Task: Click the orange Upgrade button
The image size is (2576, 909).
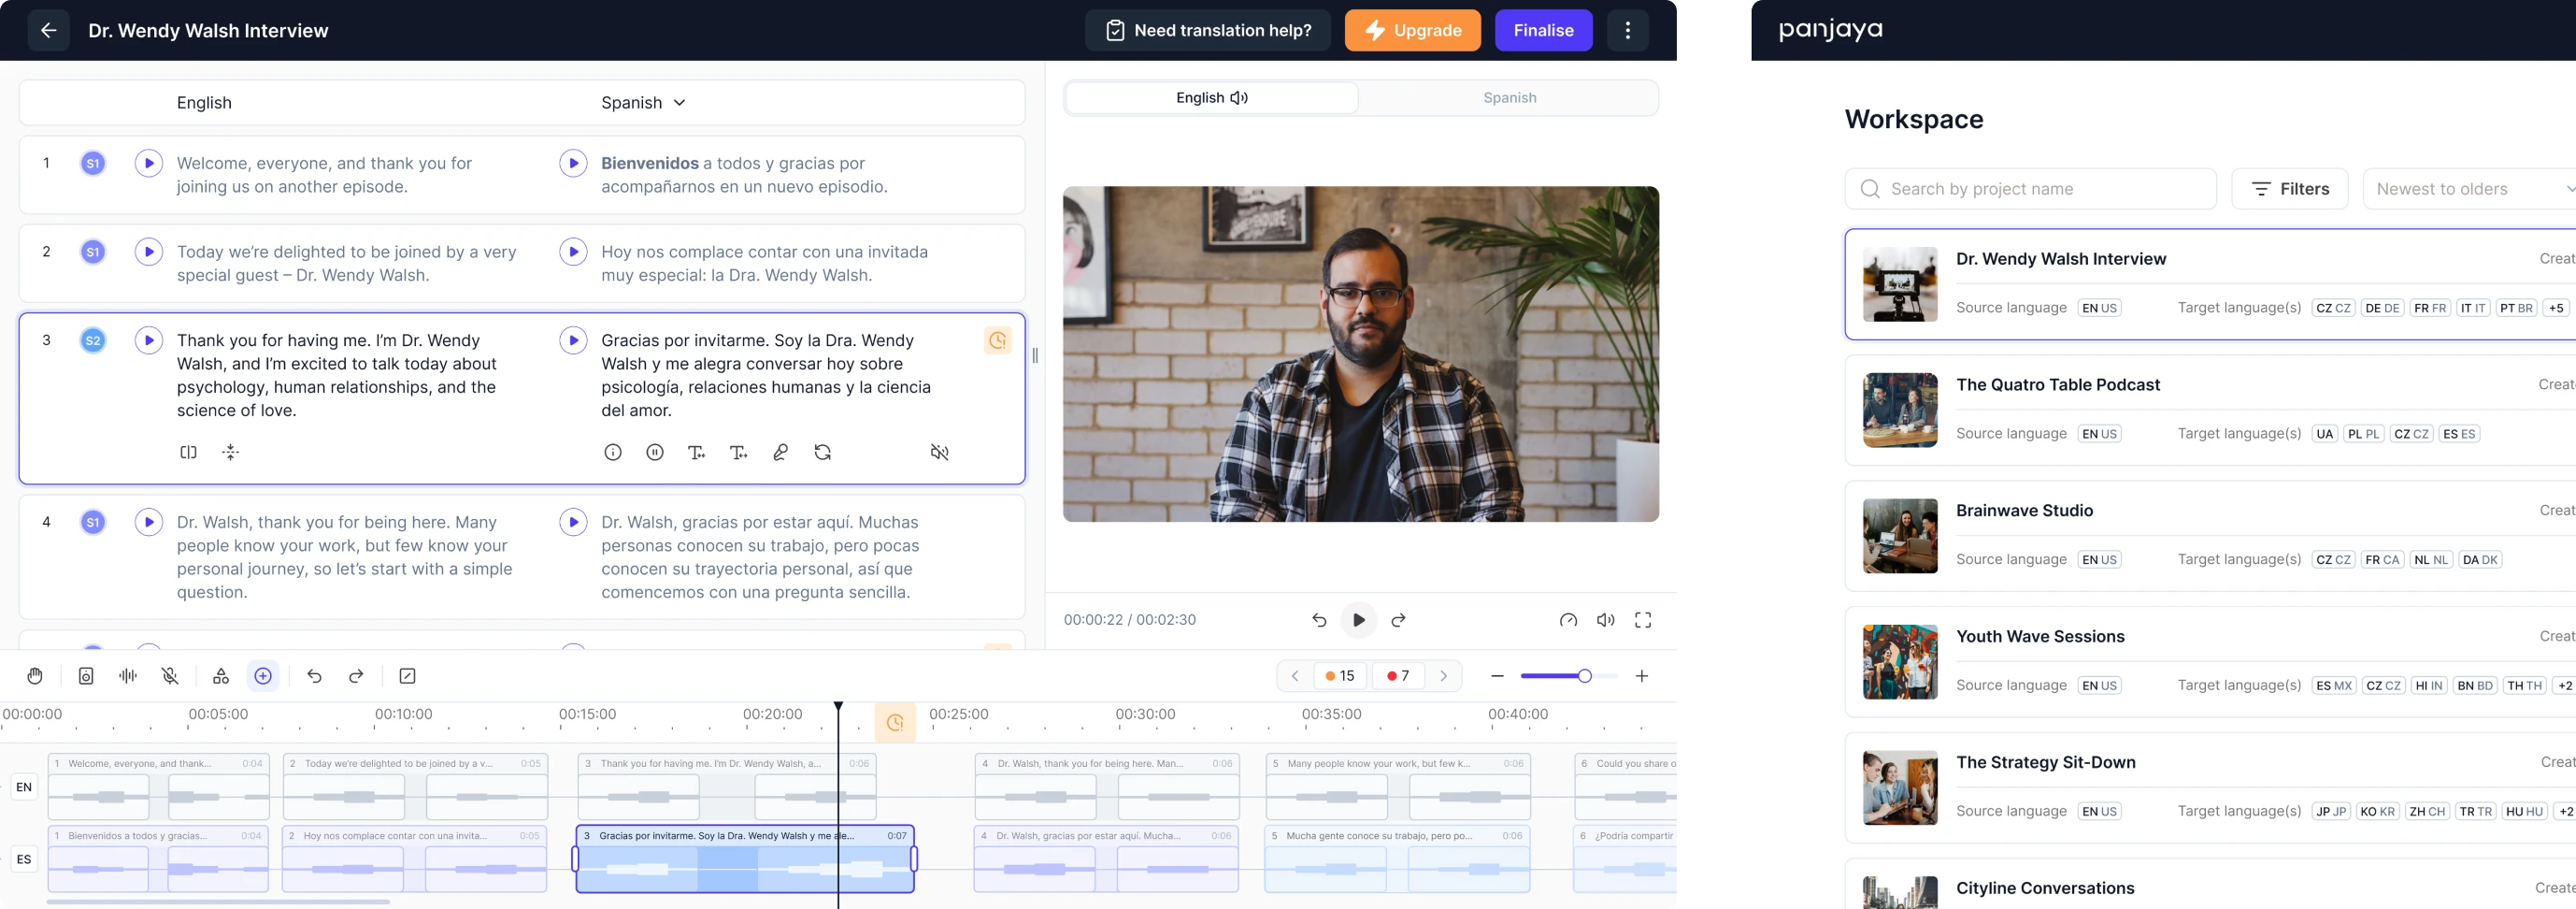Action: coord(1412,30)
